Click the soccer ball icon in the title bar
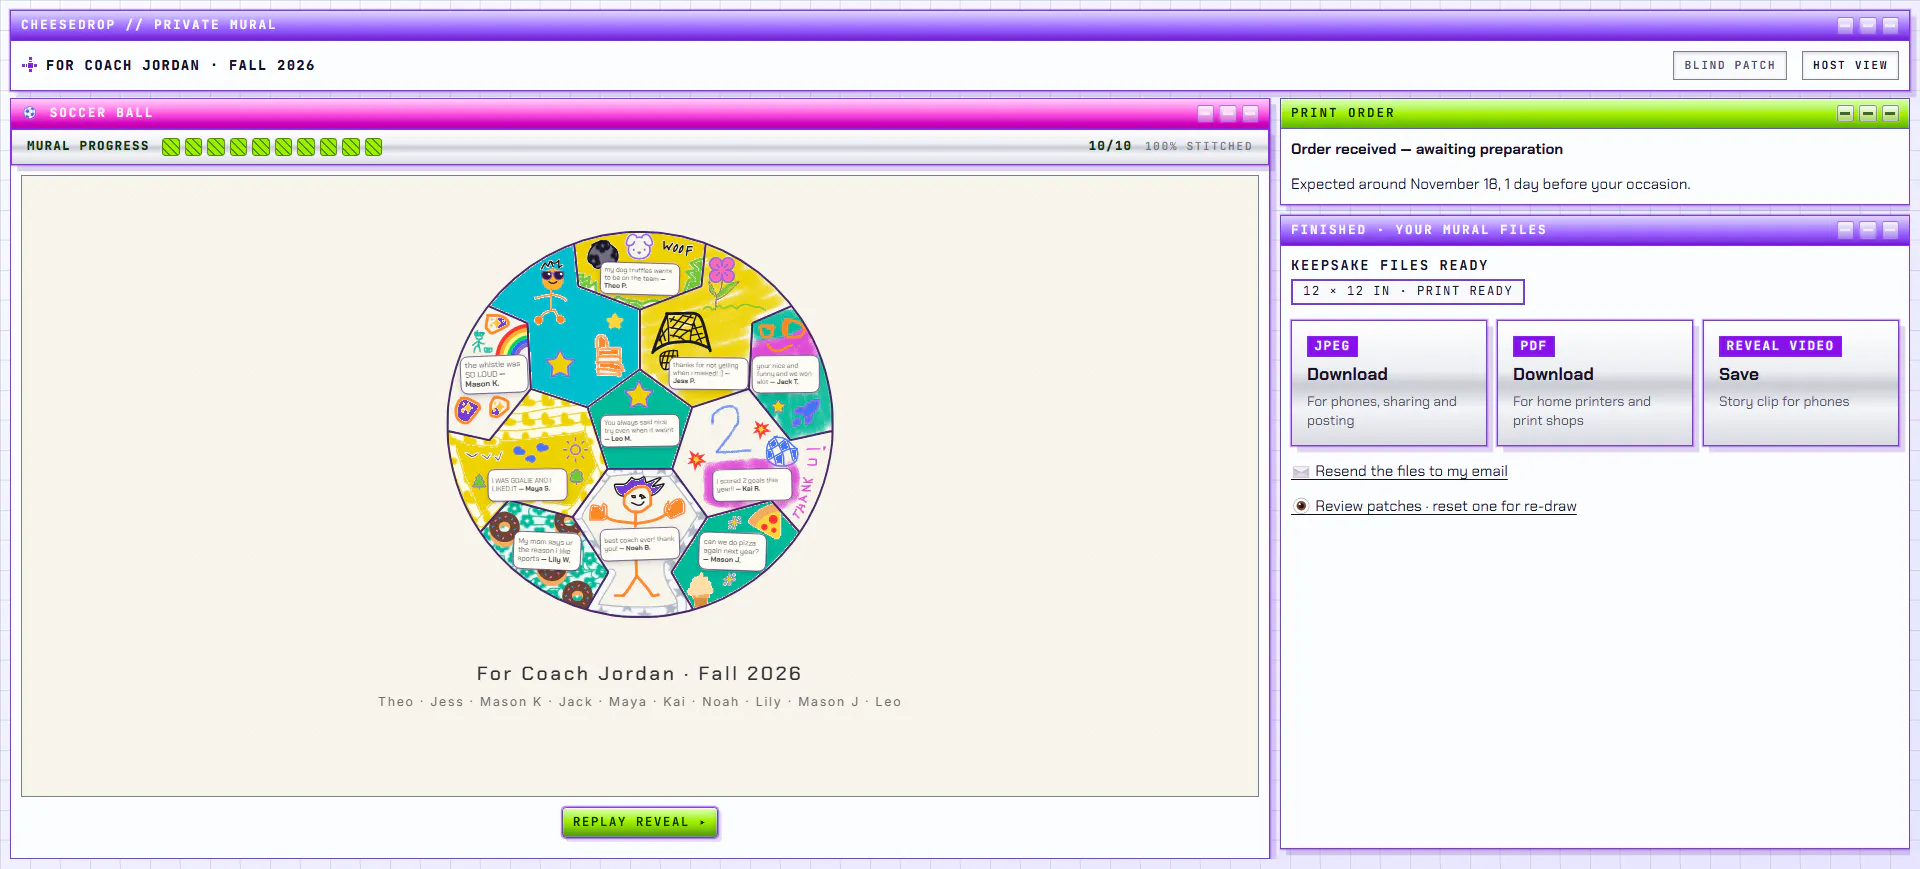1920x869 pixels. 30,113
